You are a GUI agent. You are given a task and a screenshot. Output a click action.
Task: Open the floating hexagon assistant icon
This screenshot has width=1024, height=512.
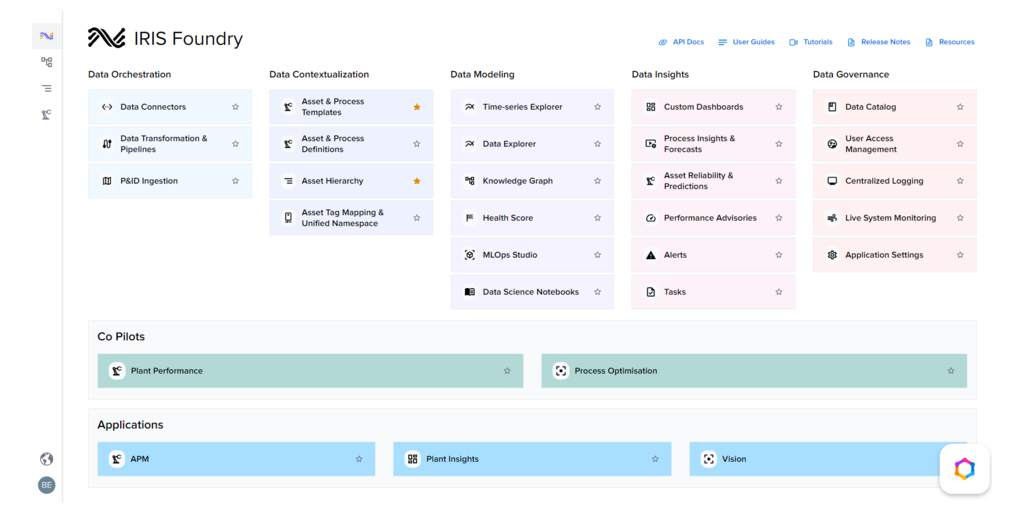(x=964, y=469)
